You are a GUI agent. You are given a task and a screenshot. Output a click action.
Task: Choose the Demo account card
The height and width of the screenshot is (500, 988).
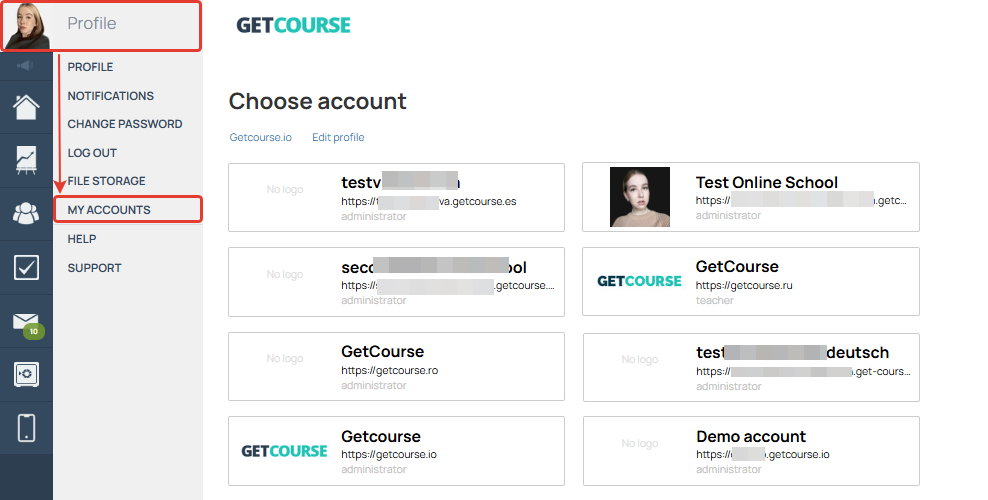[x=751, y=451]
